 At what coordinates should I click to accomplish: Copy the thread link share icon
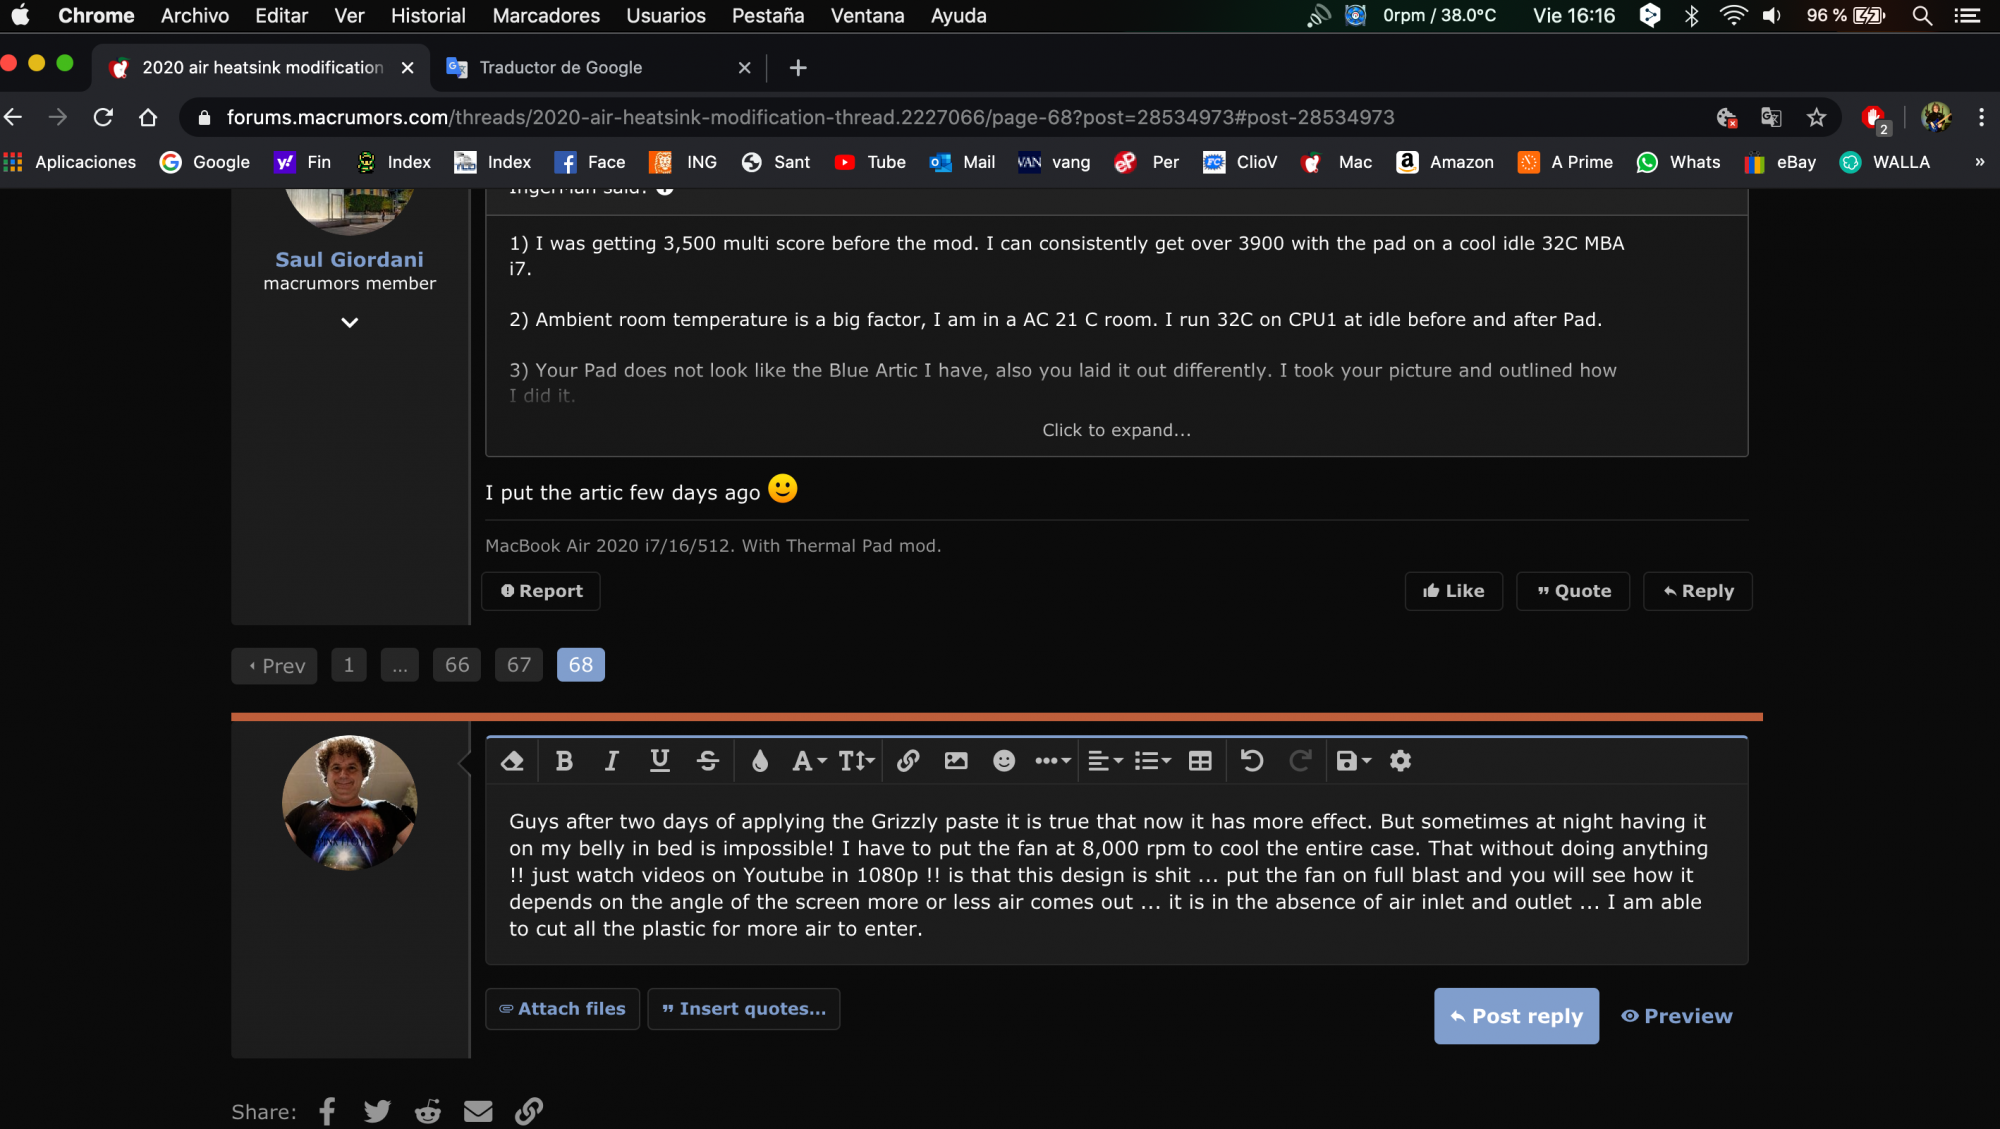(x=529, y=1111)
